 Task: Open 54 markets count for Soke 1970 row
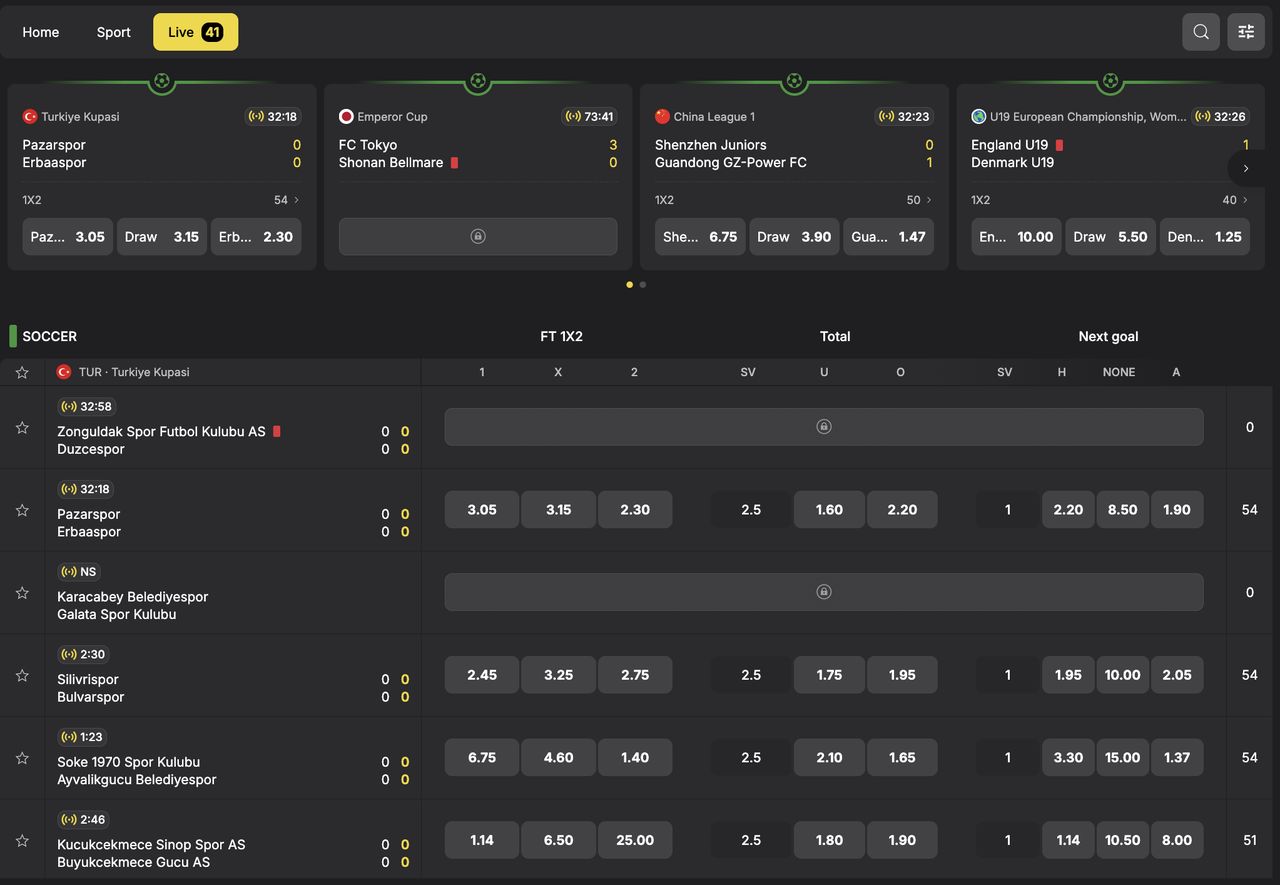pyautogui.click(x=1250, y=757)
